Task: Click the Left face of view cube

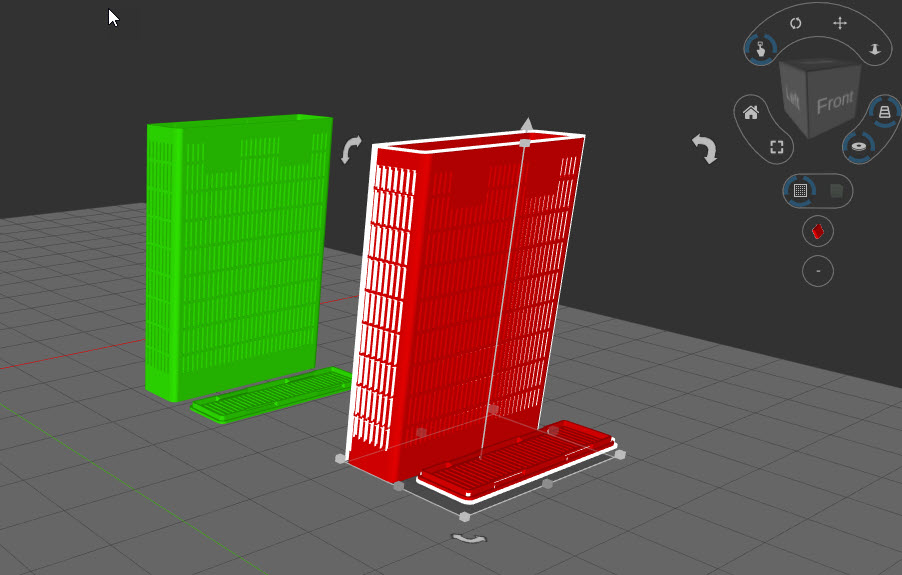Action: click(793, 98)
